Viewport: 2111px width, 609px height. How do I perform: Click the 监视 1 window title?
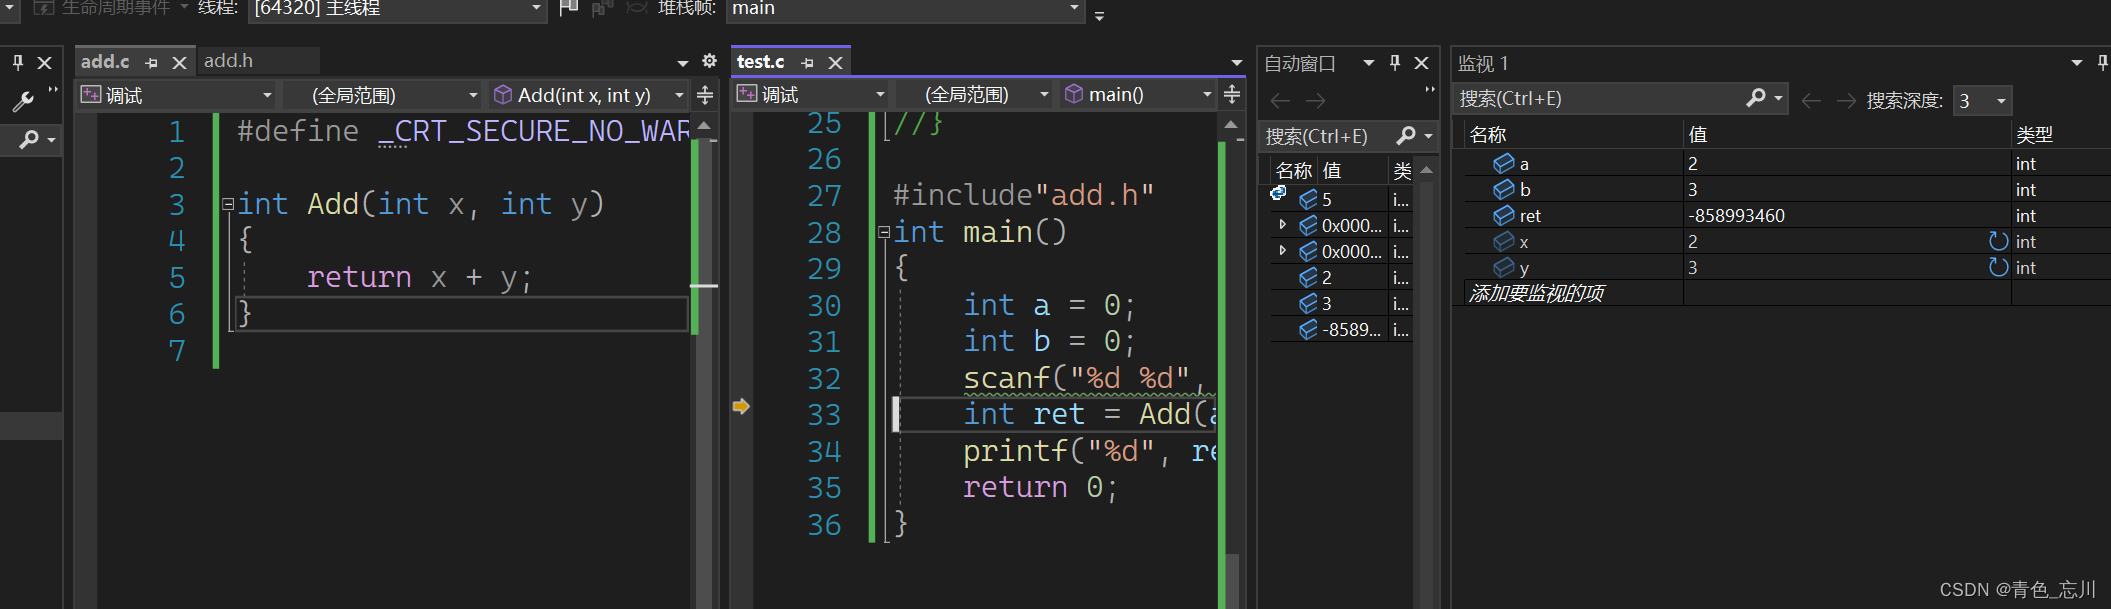(1483, 64)
